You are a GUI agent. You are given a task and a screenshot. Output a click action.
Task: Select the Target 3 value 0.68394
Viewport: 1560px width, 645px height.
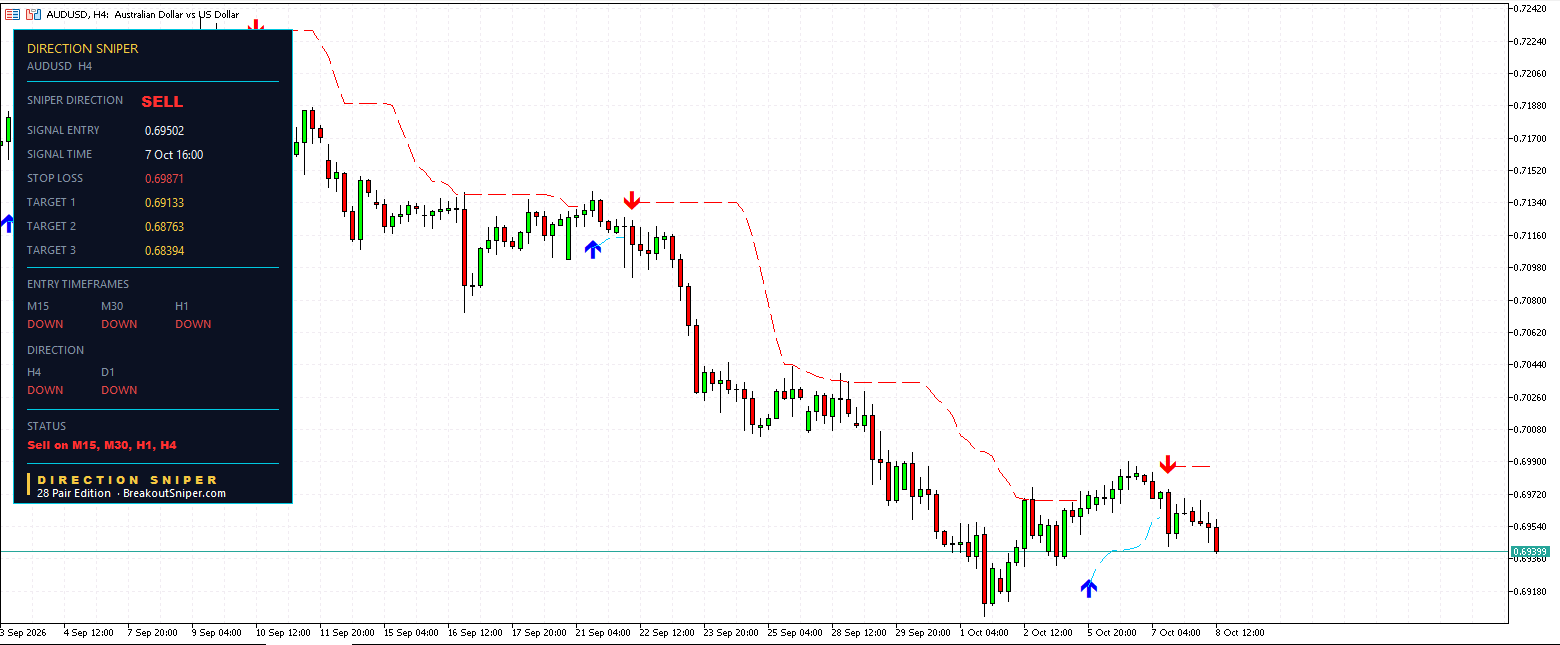164,250
